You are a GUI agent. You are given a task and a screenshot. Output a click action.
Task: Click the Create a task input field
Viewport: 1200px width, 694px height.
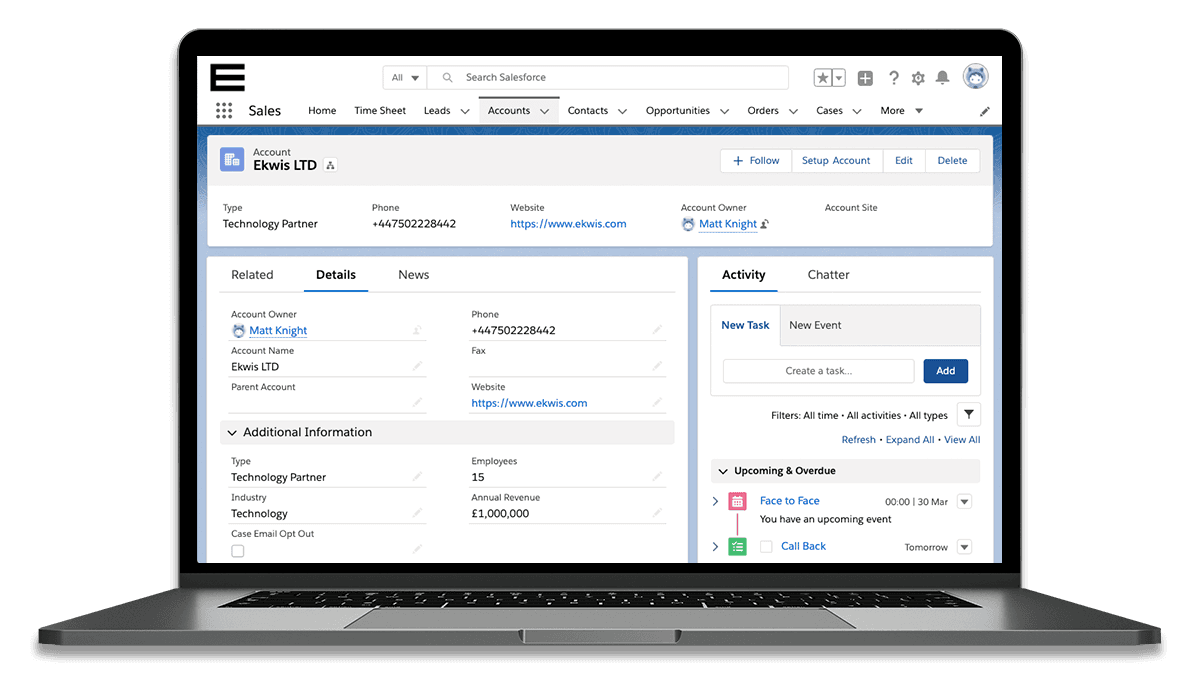coord(818,371)
